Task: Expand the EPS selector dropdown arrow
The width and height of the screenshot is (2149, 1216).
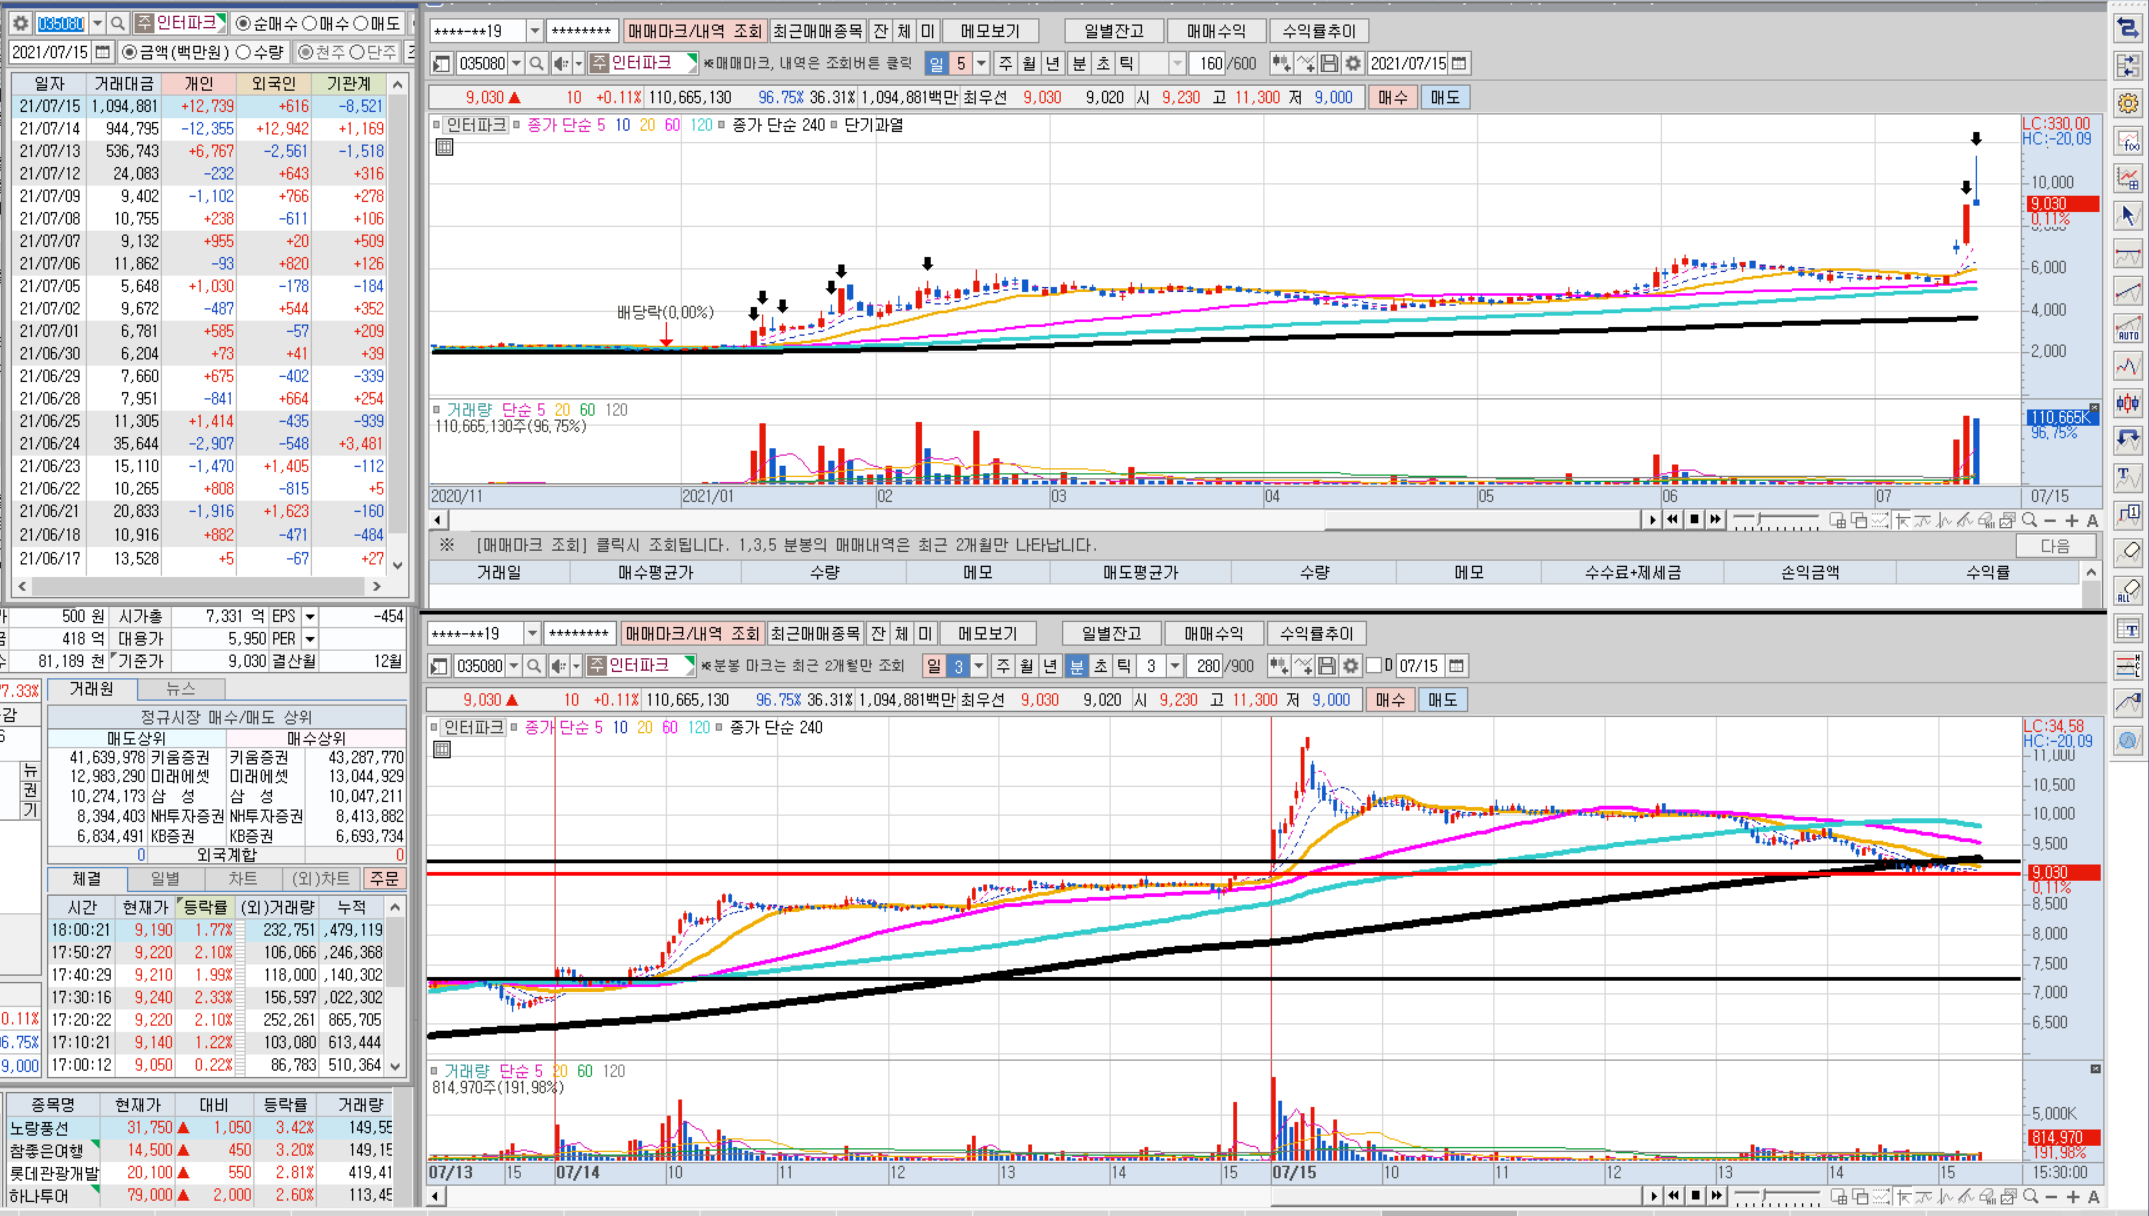Action: point(310,617)
